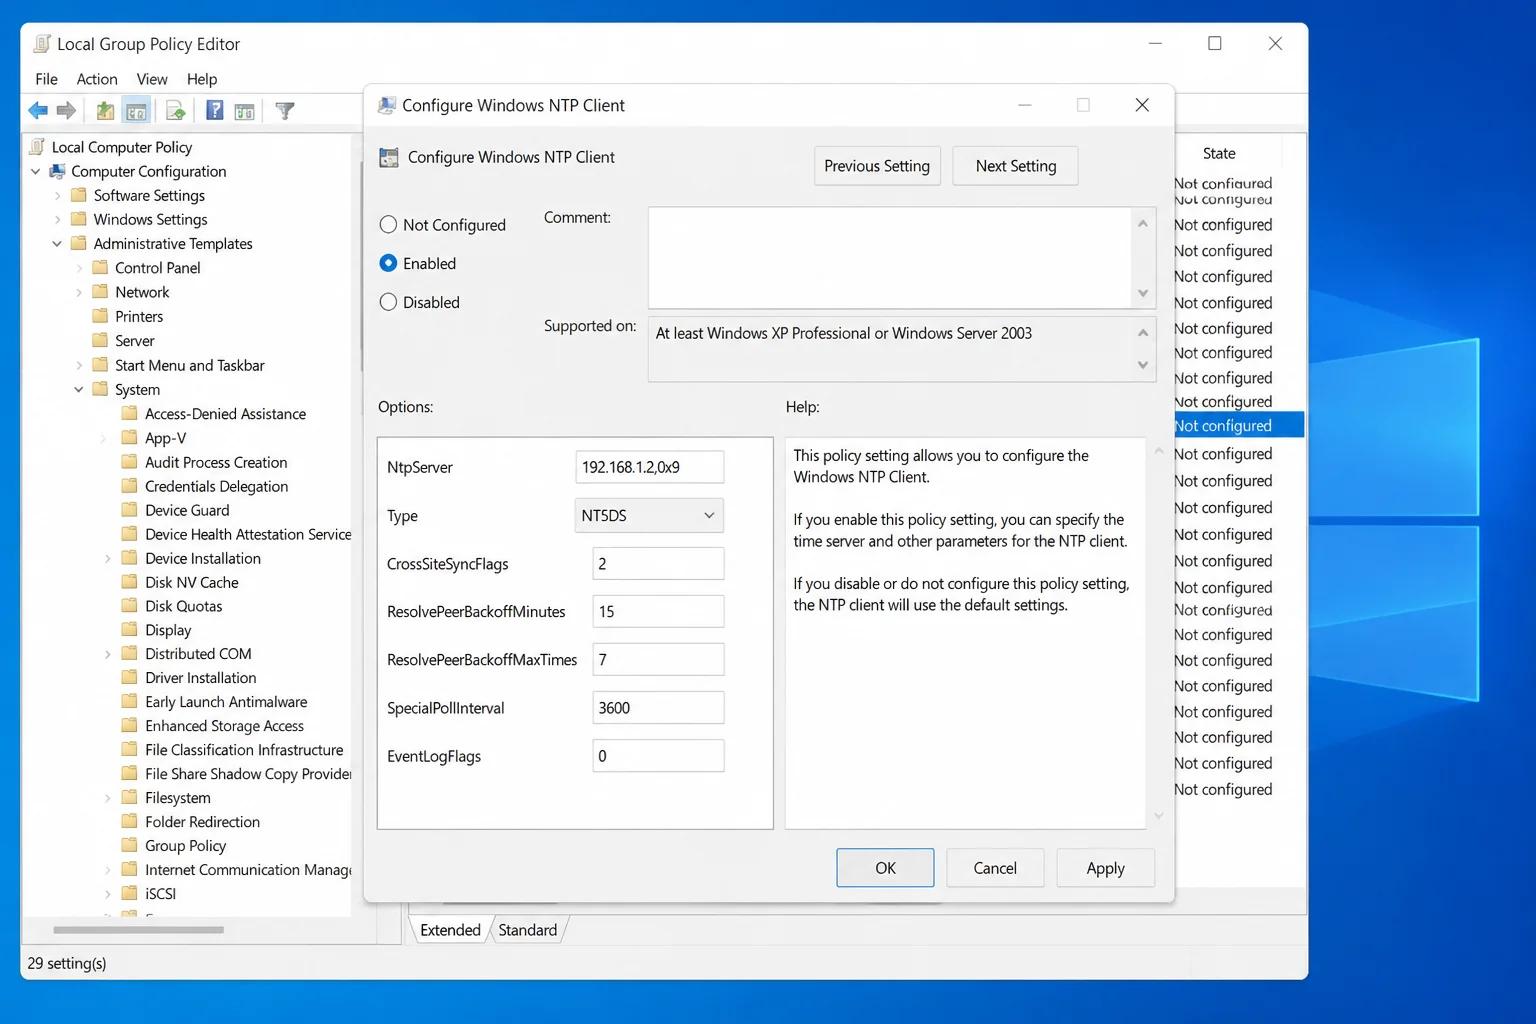Click the Administrative Templates folder icon
This screenshot has width=1536, height=1024.
(x=78, y=243)
